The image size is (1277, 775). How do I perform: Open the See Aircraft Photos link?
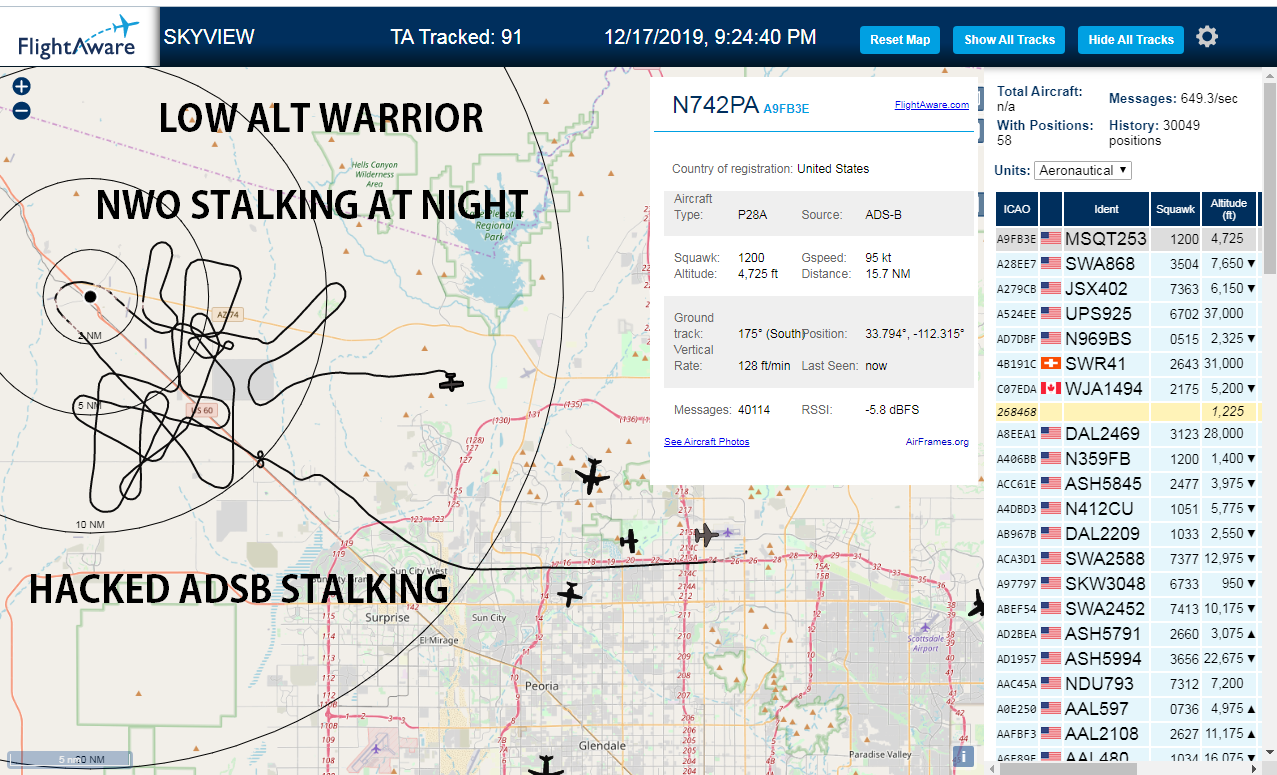click(x=706, y=442)
